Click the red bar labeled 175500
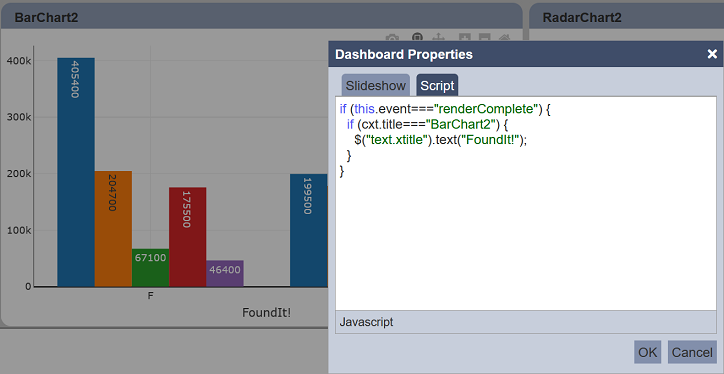 coord(187,237)
